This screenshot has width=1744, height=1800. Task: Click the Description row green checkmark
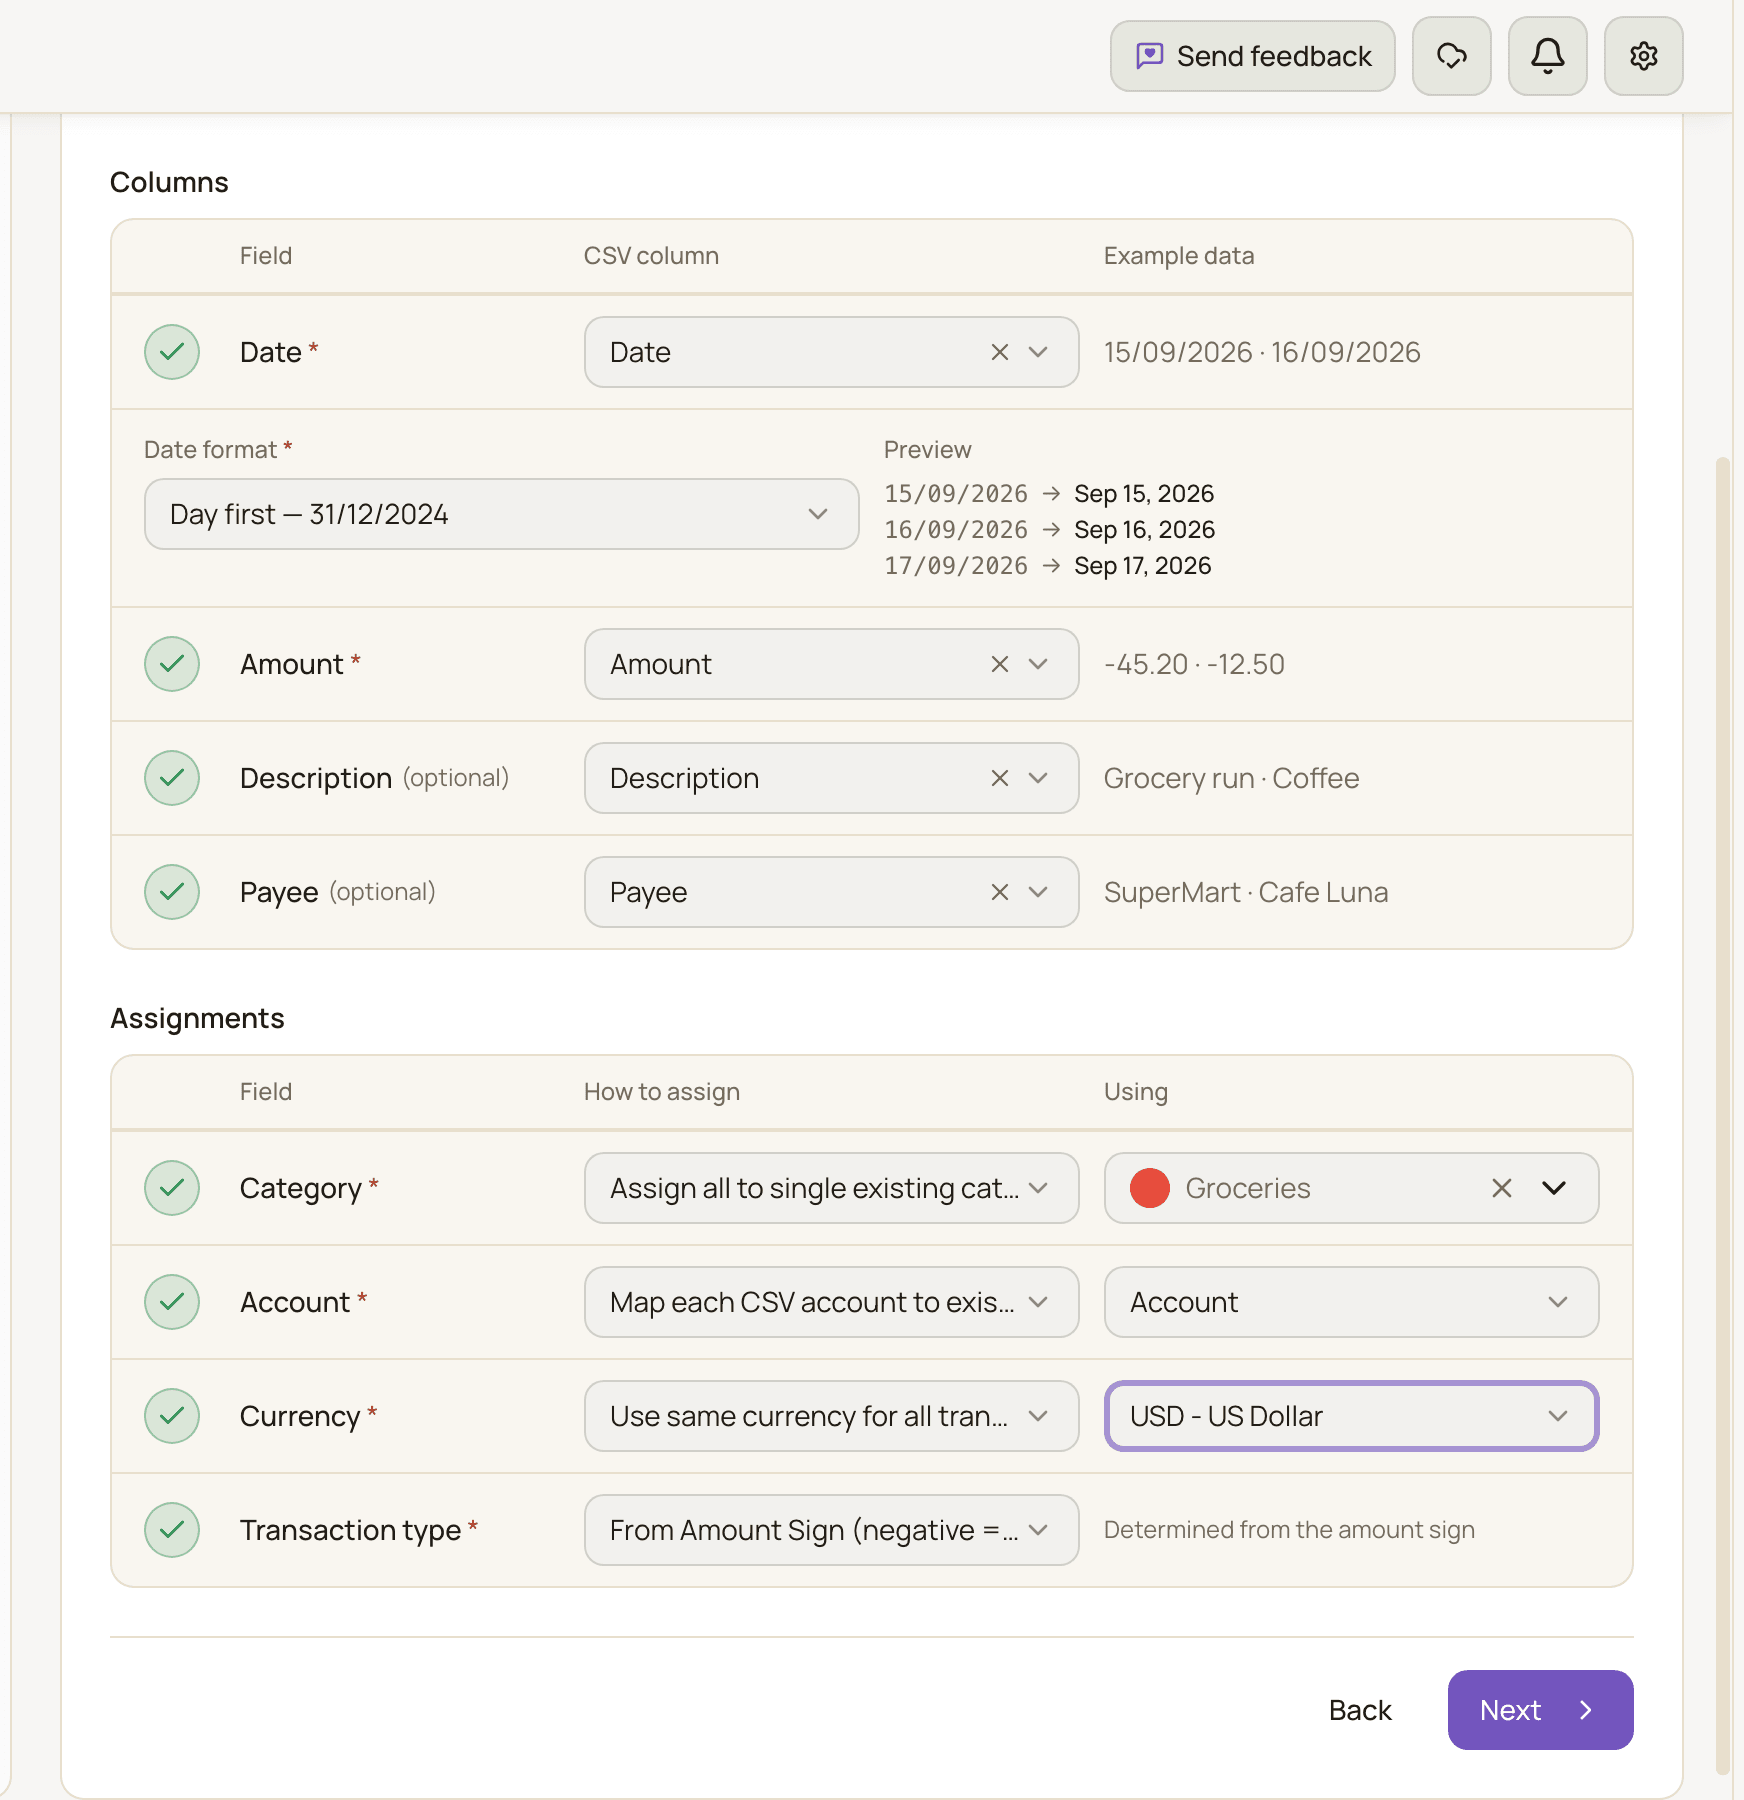tap(172, 778)
